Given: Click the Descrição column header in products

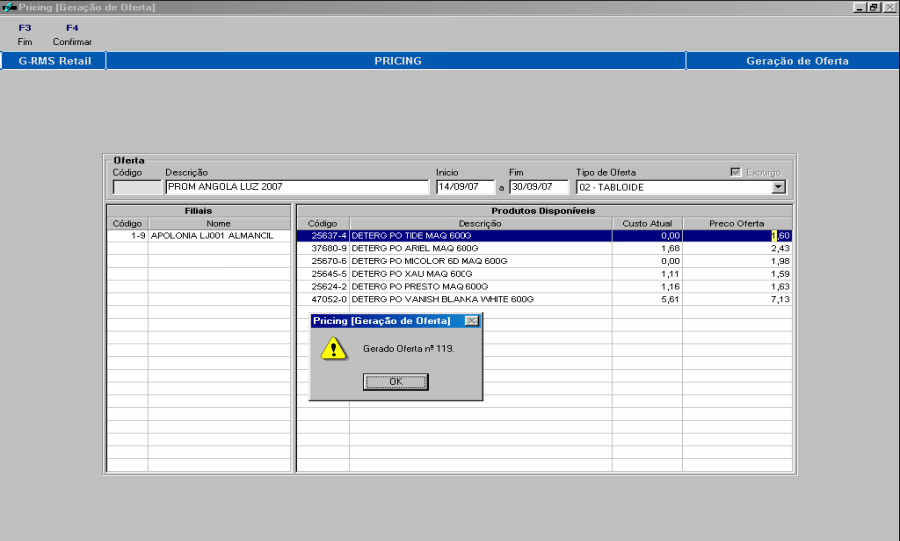Looking at the screenshot, I should tap(480, 224).
